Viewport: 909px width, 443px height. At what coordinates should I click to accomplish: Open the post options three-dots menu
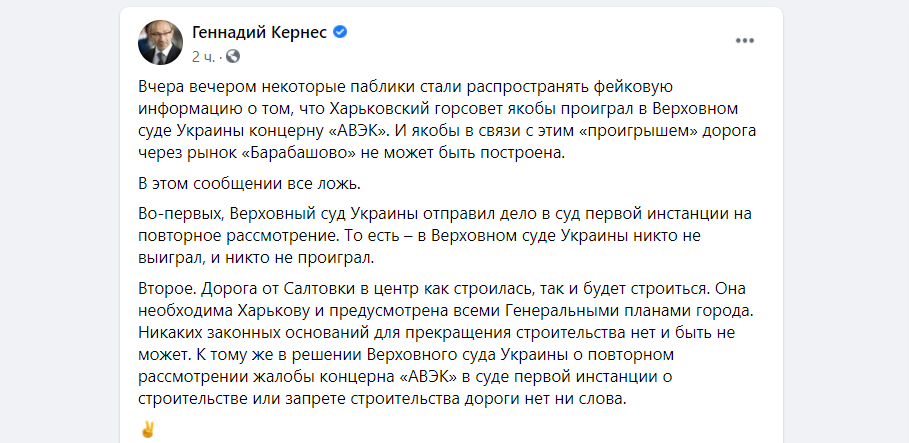pos(744,41)
